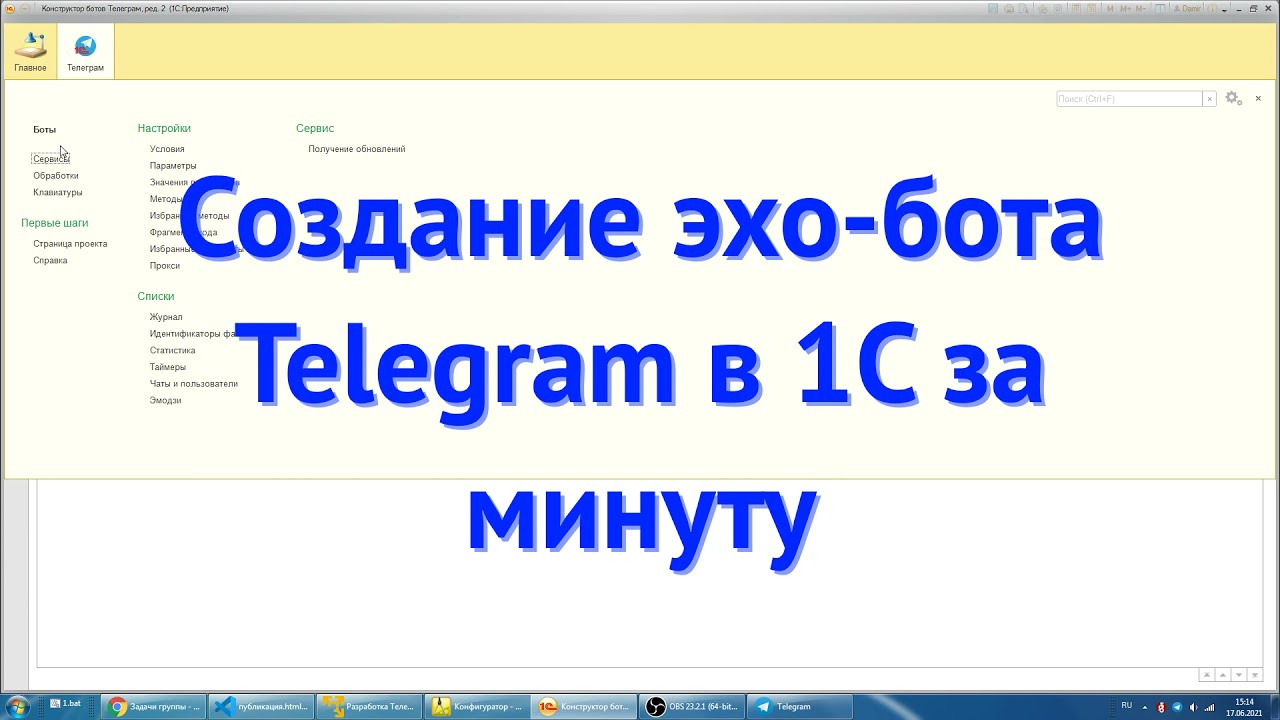This screenshot has width=1280, height=720.
Task: Open Чаты и пользователи list
Action: coord(194,384)
